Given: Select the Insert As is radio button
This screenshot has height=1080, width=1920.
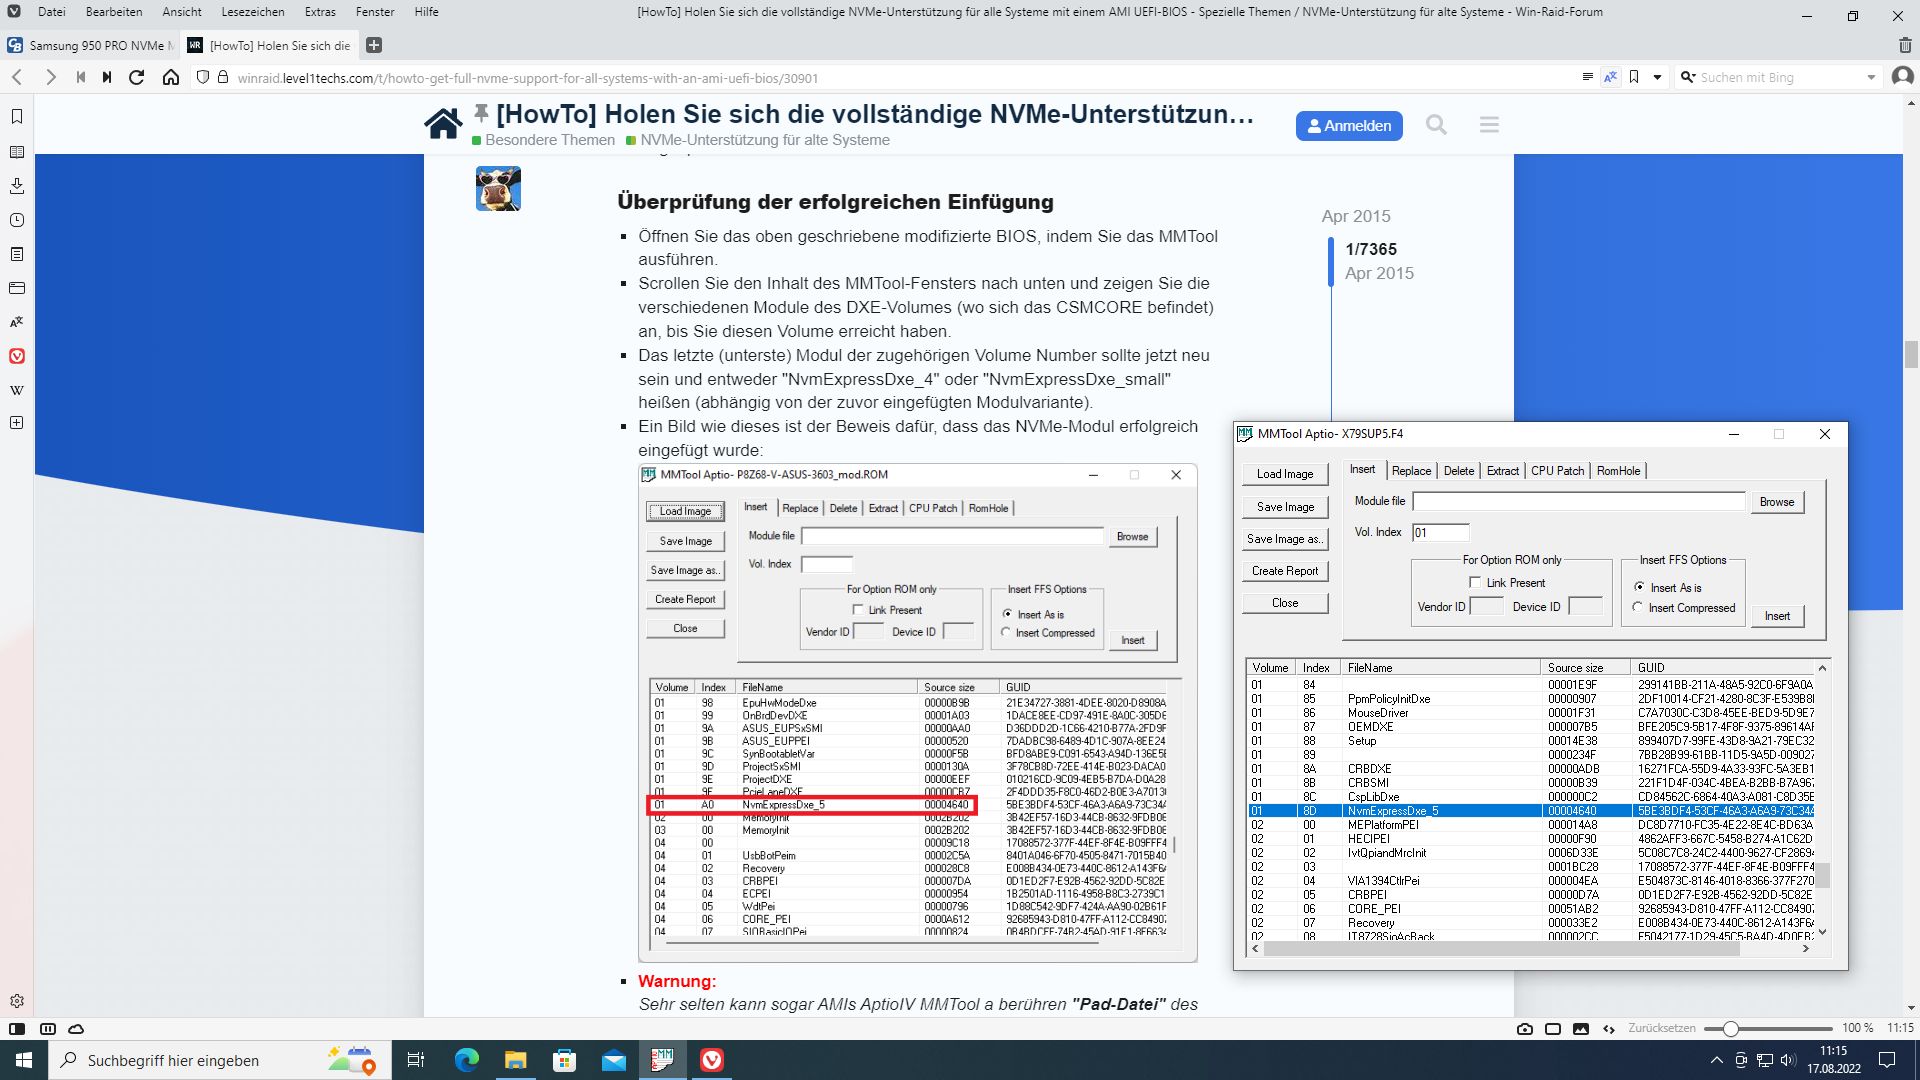Looking at the screenshot, I should point(1638,587).
